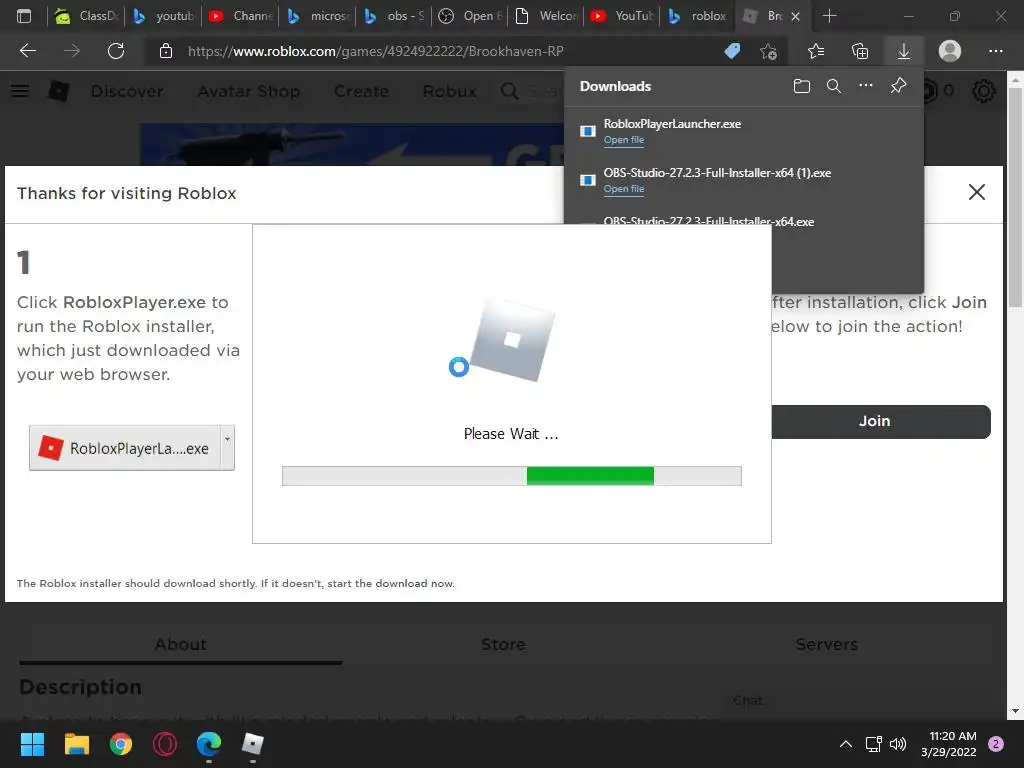Image resolution: width=1024 pixels, height=768 pixels.
Task: Open Discover in Roblox navigation
Action: tap(127, 91)
